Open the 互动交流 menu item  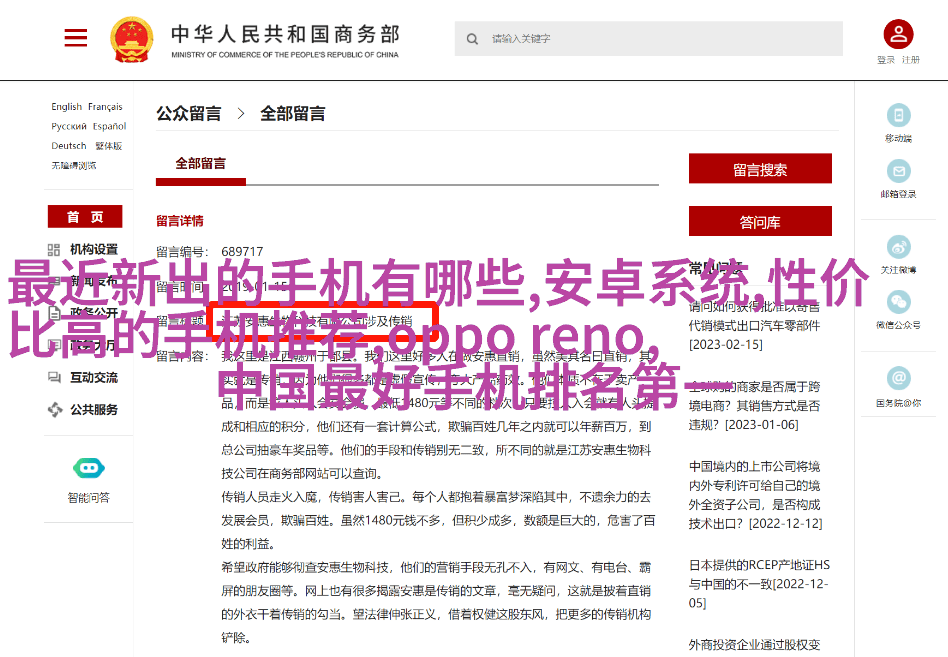94,378
